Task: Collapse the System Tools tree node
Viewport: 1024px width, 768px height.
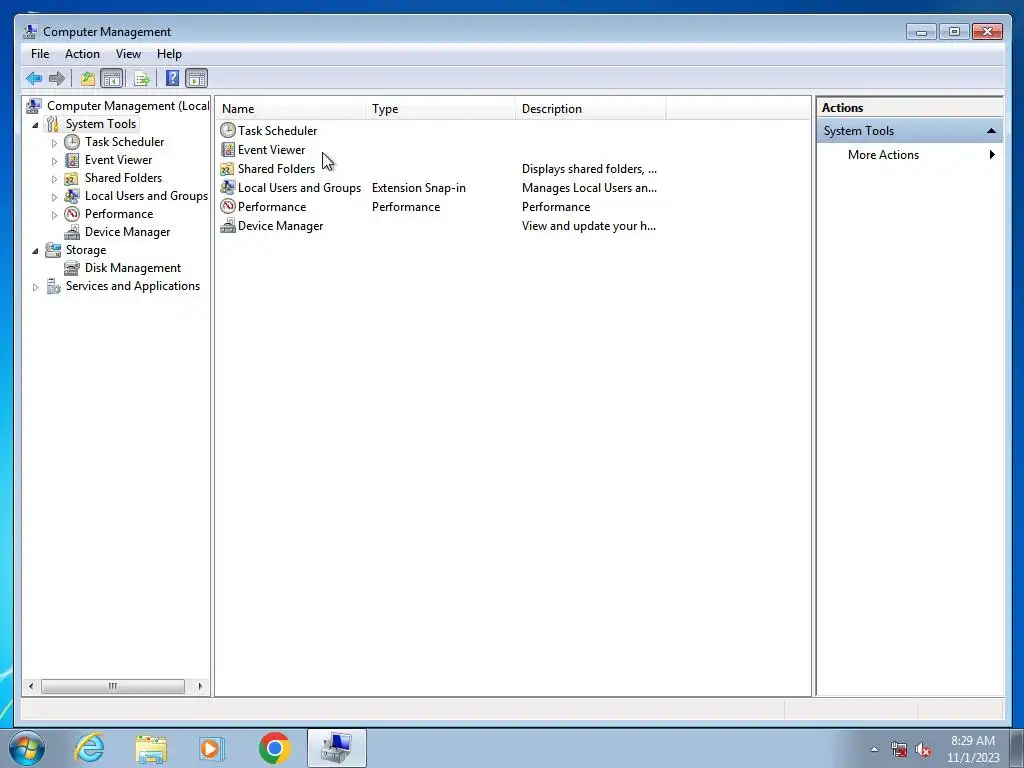Action: (x=35, y=125)
